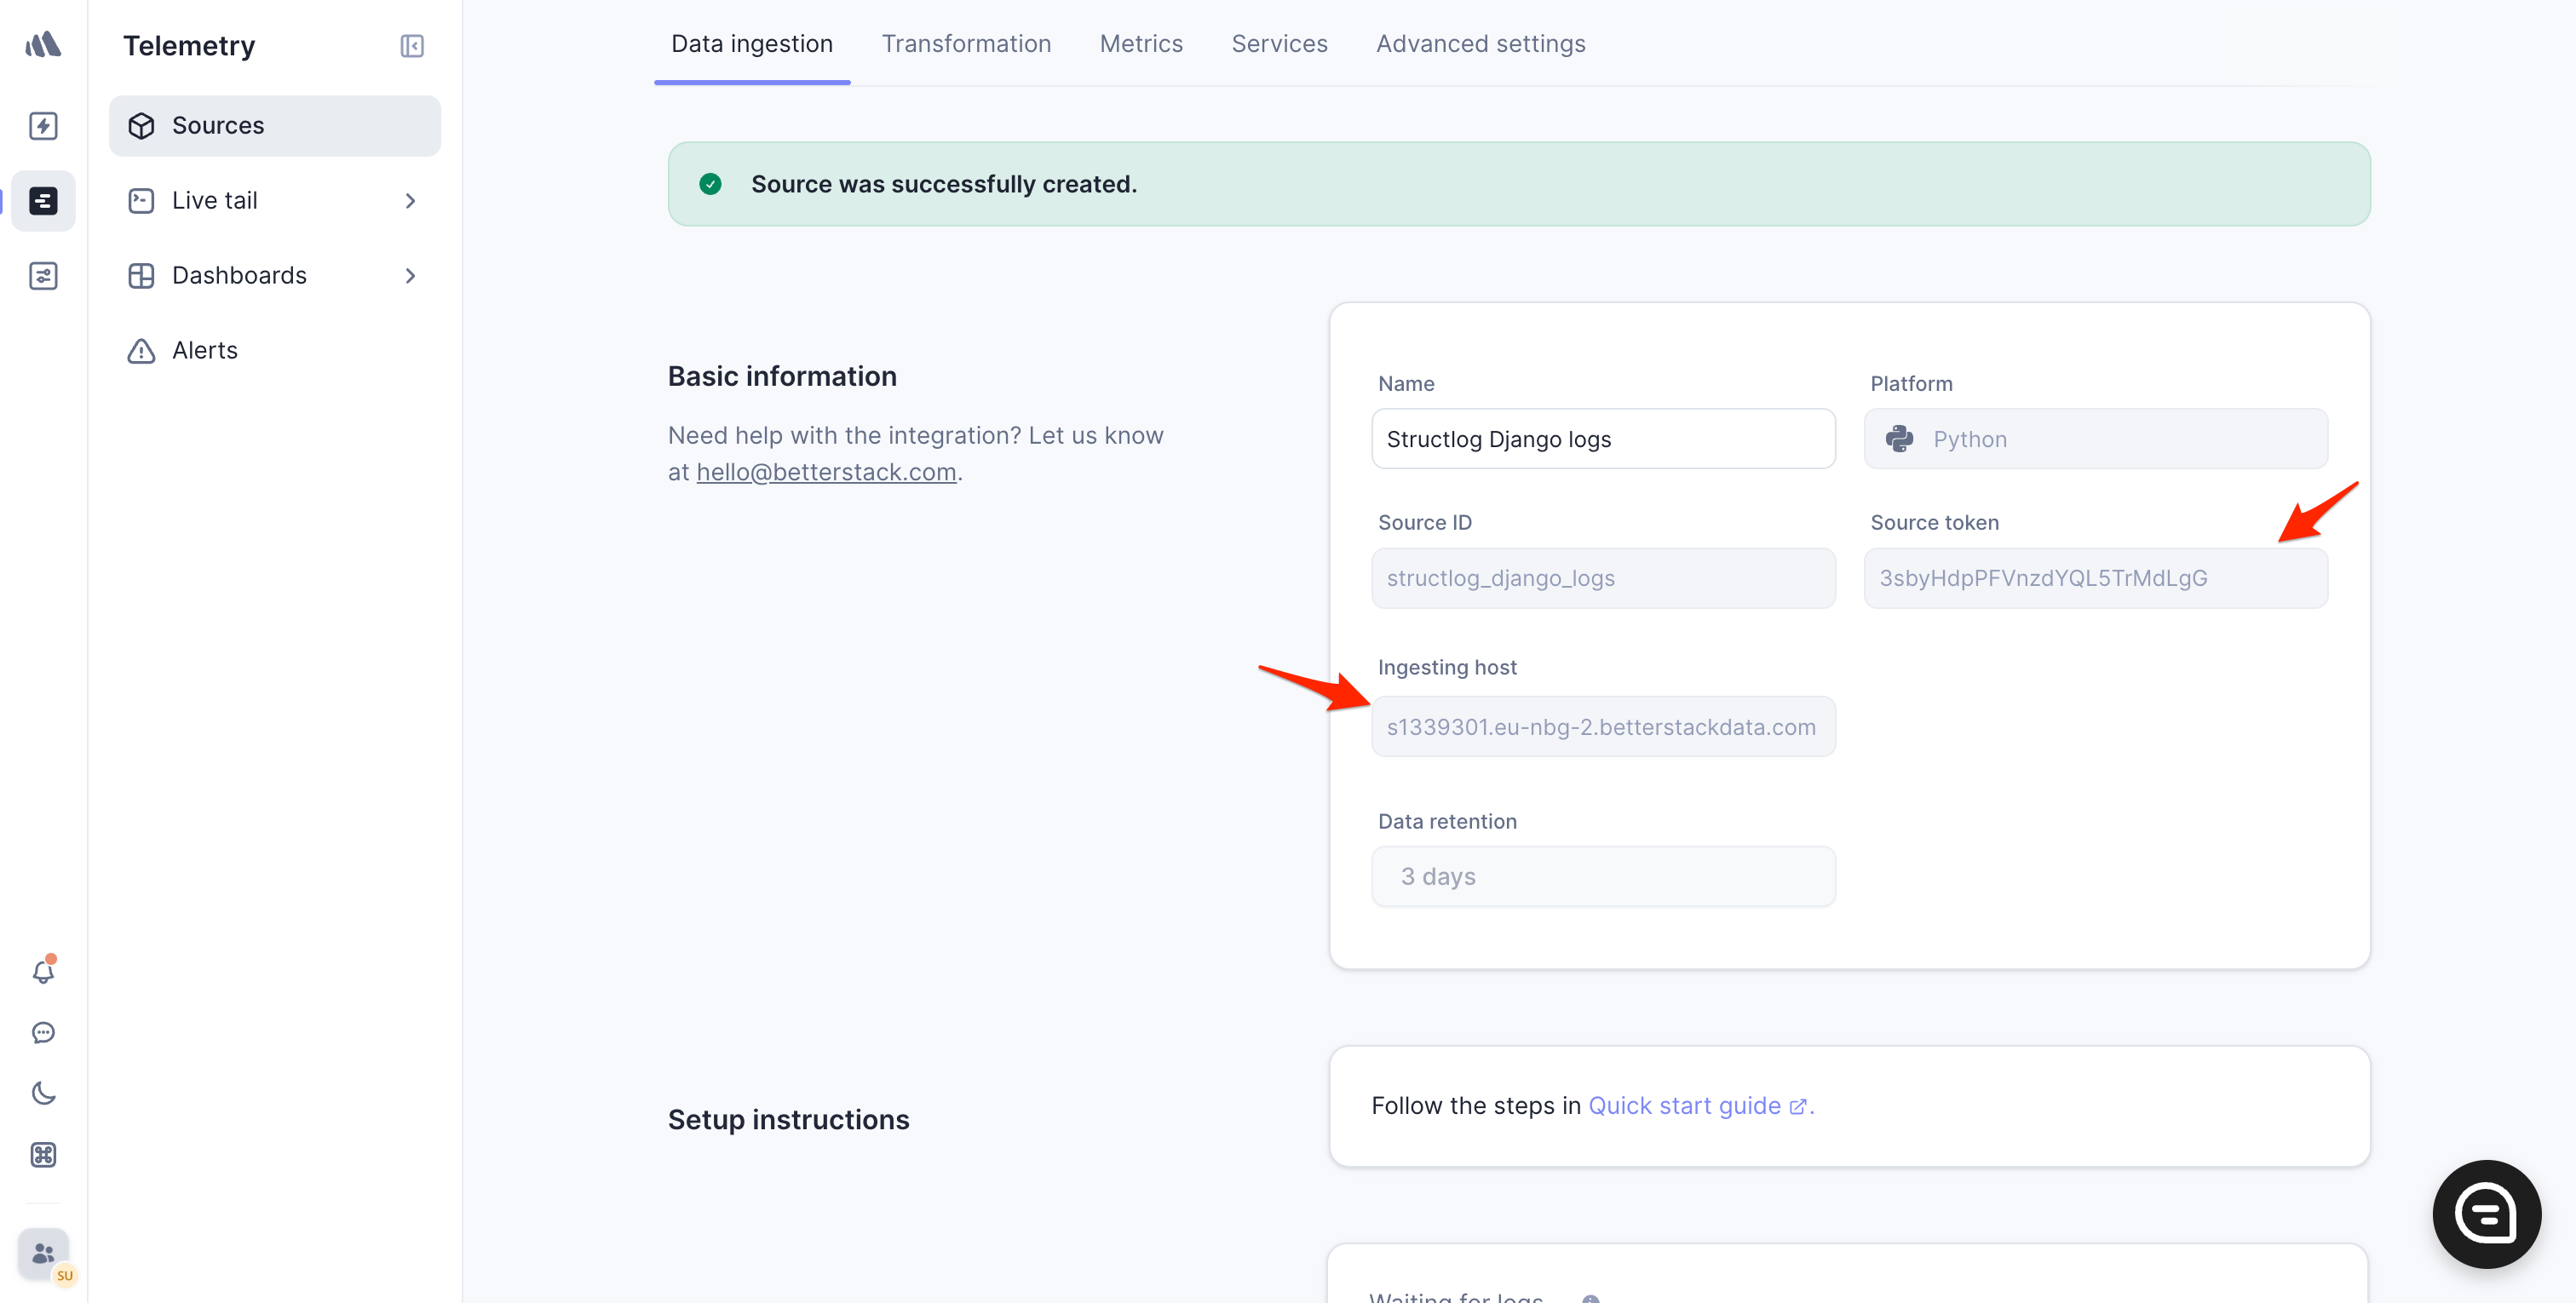The width and height of the screenshot is (2576, 1303).
Task: Click the Source token field
Action: point(2095,578)
